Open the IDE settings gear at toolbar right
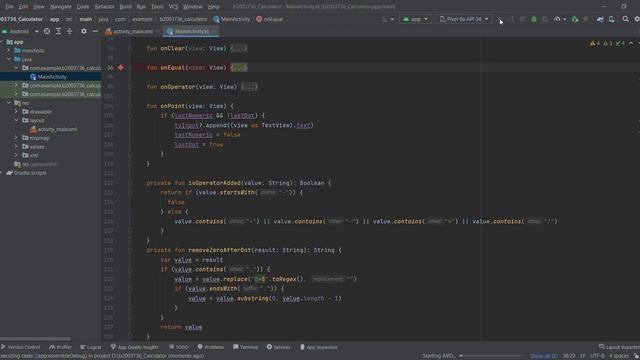Viewport: 640px width, 360px height. point(637,19)
